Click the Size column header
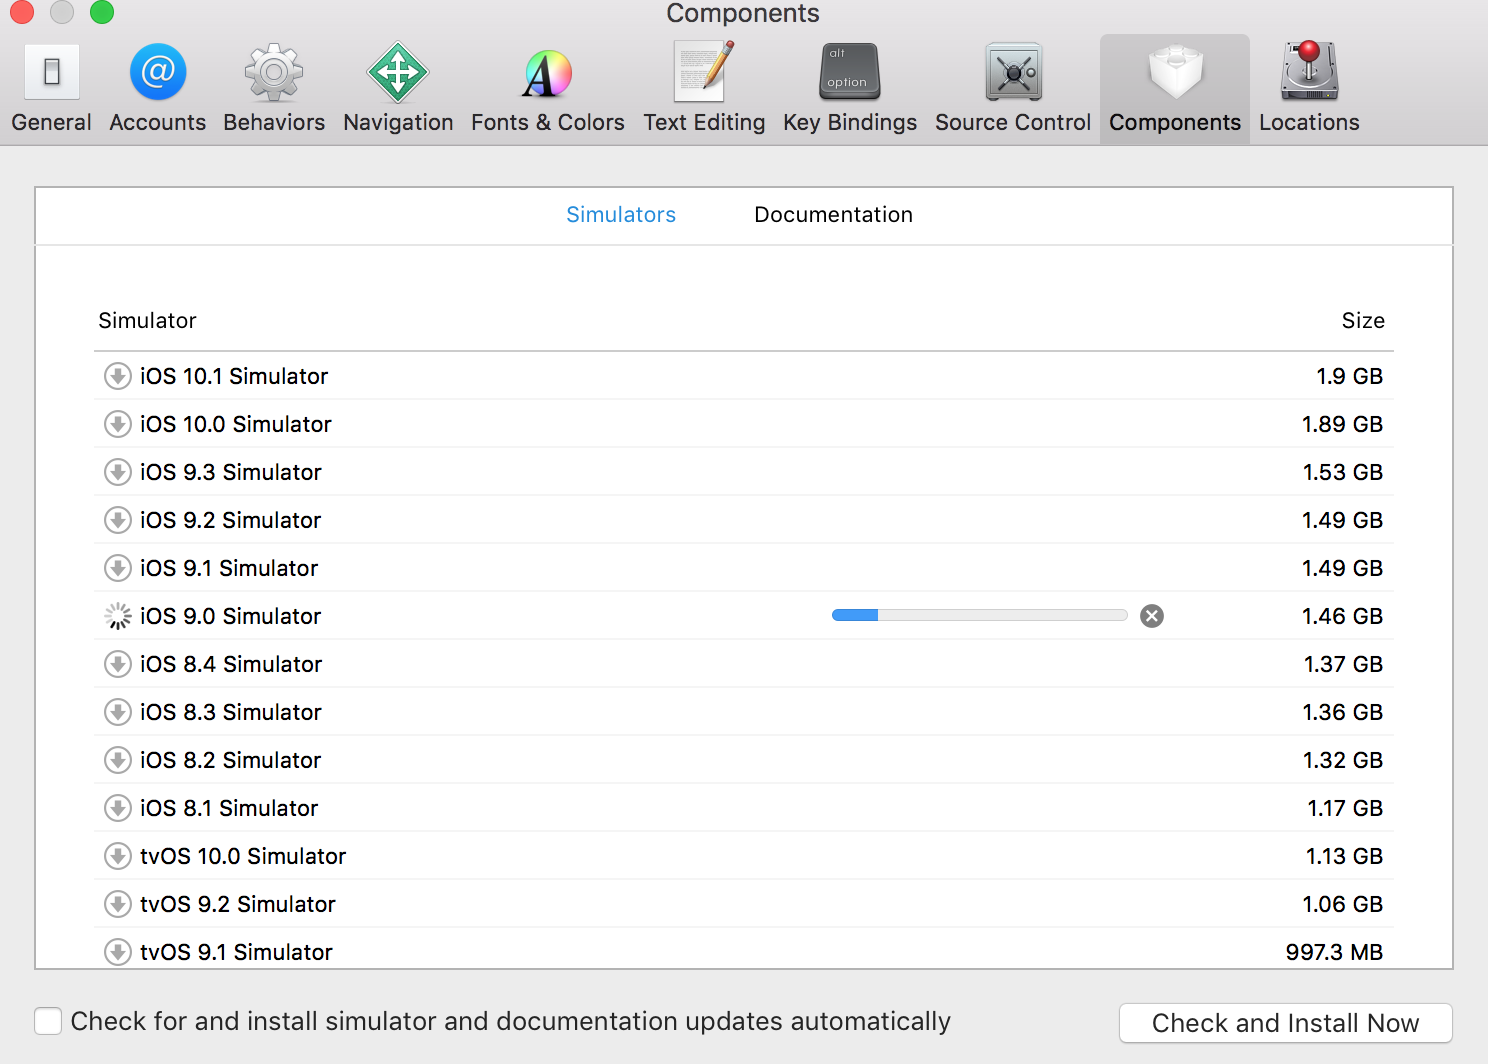1488x1064 pixels. (1363, 321)
